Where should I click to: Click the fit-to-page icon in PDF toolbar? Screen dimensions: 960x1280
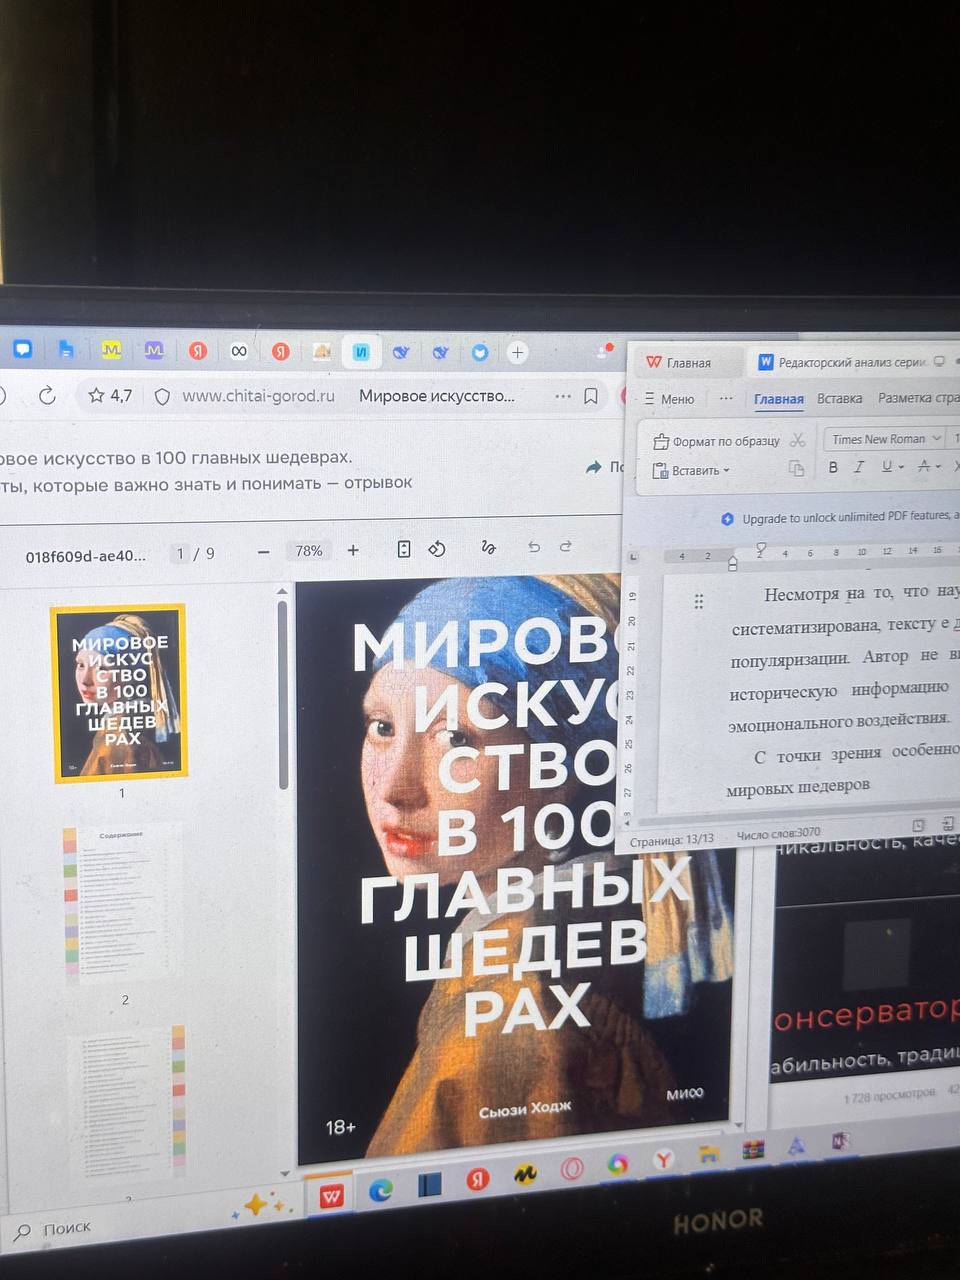tap(404, 549)
